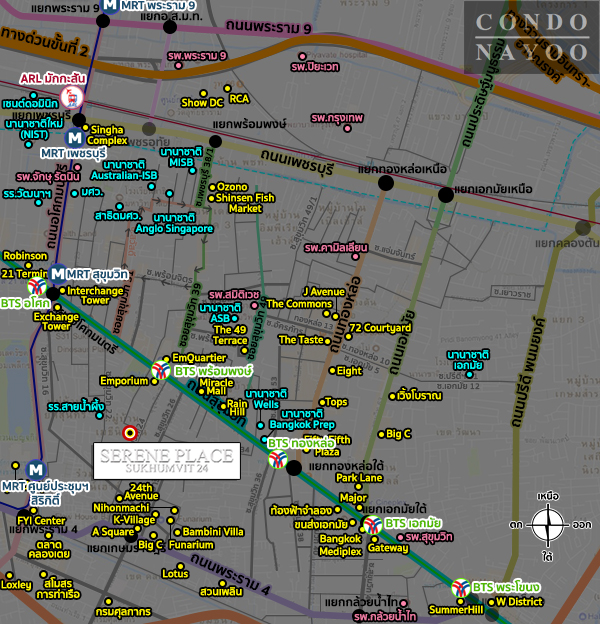The image size is (600, 624).
Task: Click the Interchange Tower label
Action: pos(95,295)
